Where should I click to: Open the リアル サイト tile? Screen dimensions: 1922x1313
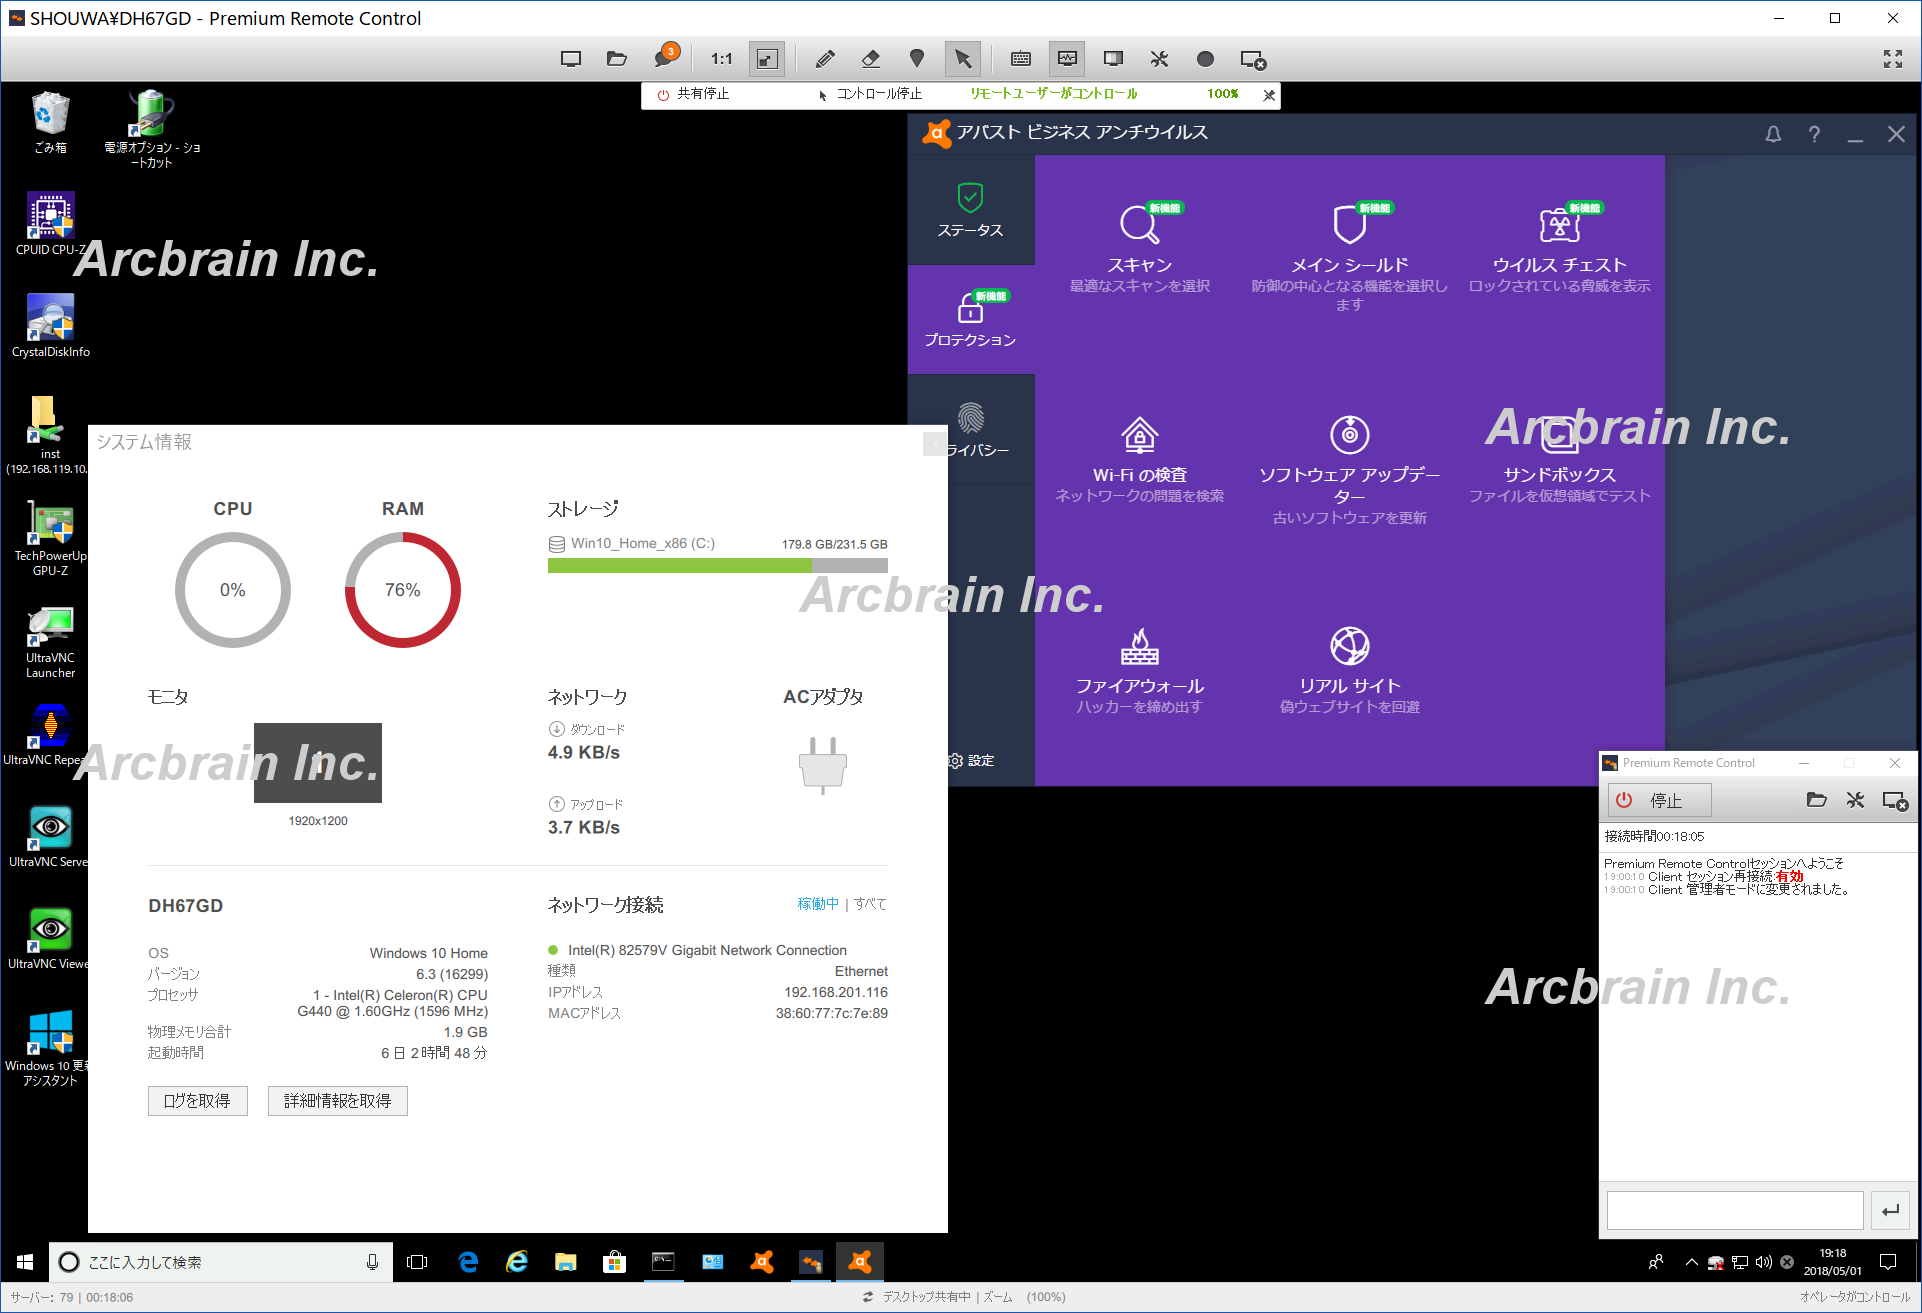point(1349,671)
